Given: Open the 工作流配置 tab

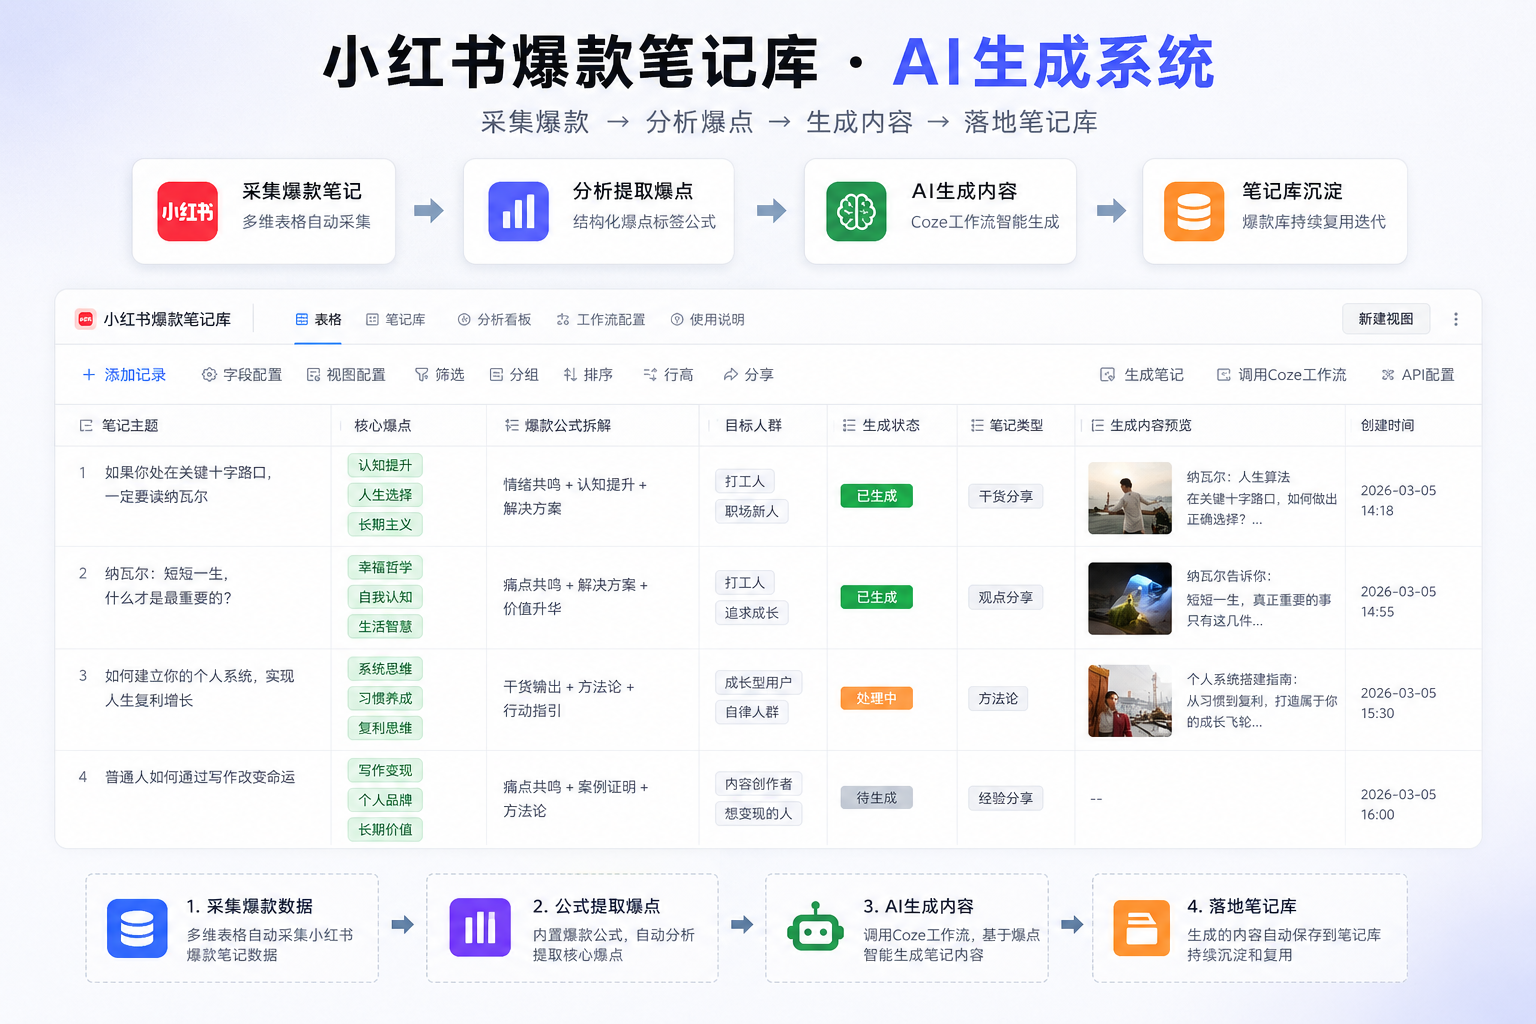Looking at the screenshot, I should click(x=601, y=319).
